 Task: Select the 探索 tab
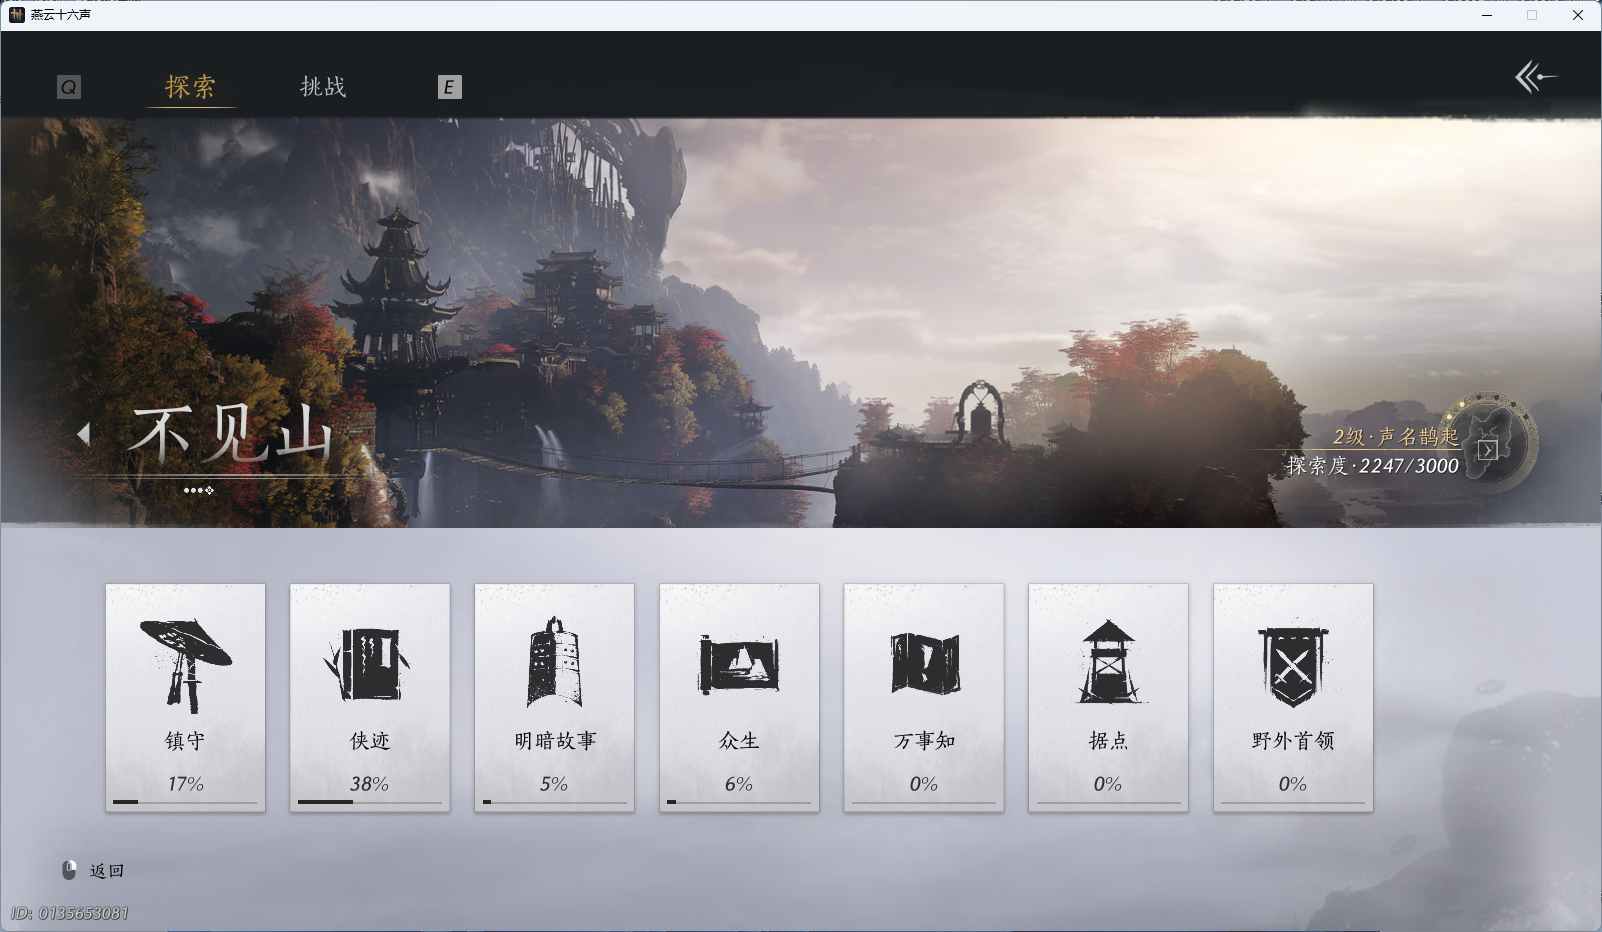pyautogui.click(x=190, y=86)
